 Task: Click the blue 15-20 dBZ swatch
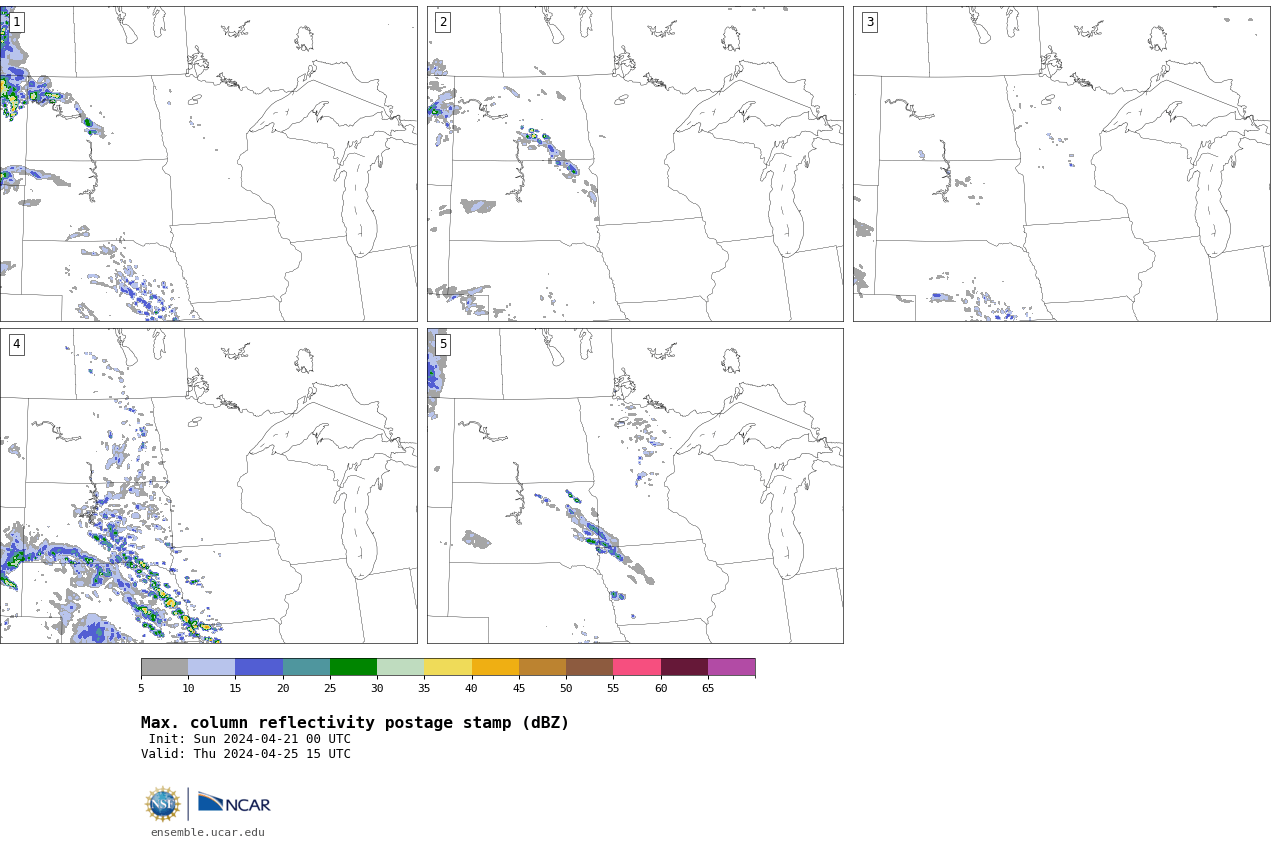(259, 667)
